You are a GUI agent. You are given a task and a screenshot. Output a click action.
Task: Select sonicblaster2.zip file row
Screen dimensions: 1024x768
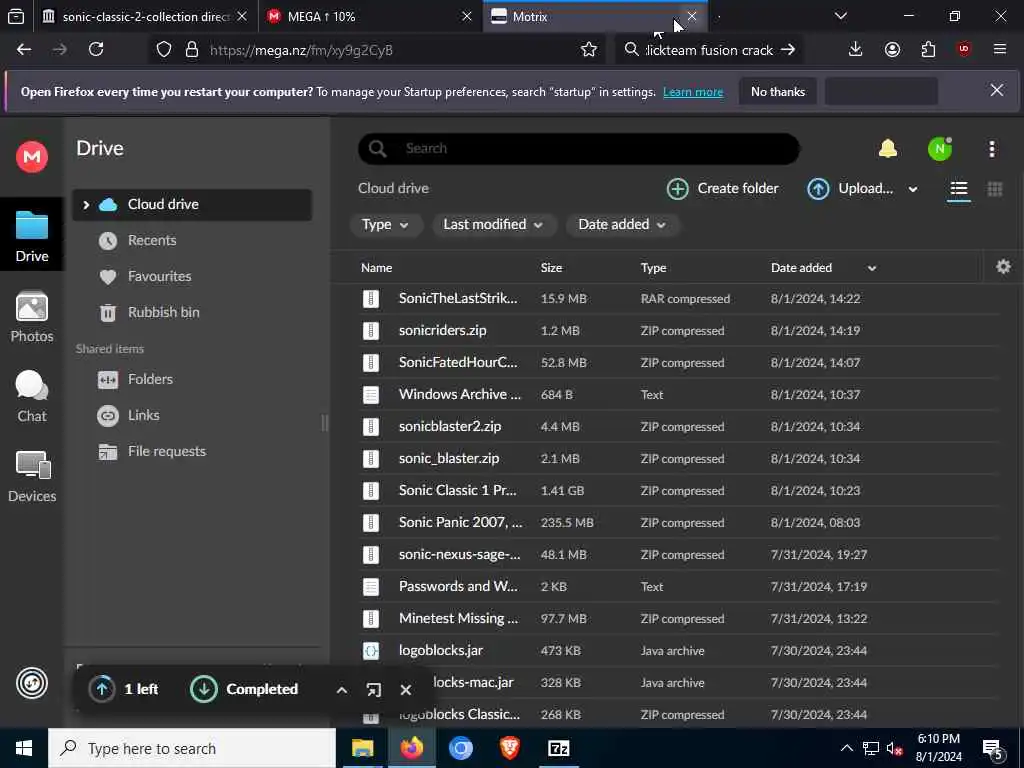[679, 426]
